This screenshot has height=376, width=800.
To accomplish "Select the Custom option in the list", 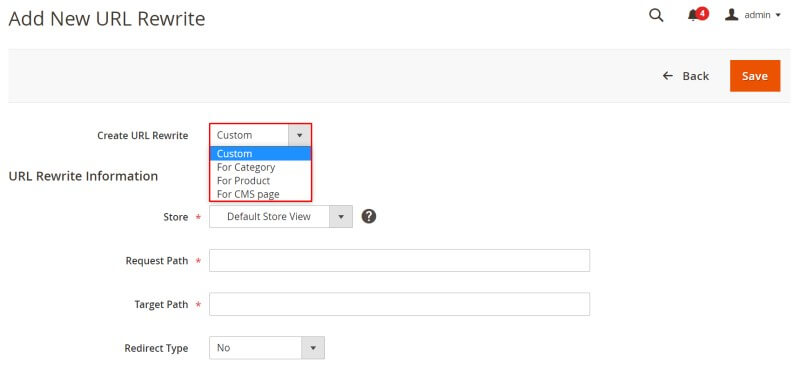I will 260,154.
